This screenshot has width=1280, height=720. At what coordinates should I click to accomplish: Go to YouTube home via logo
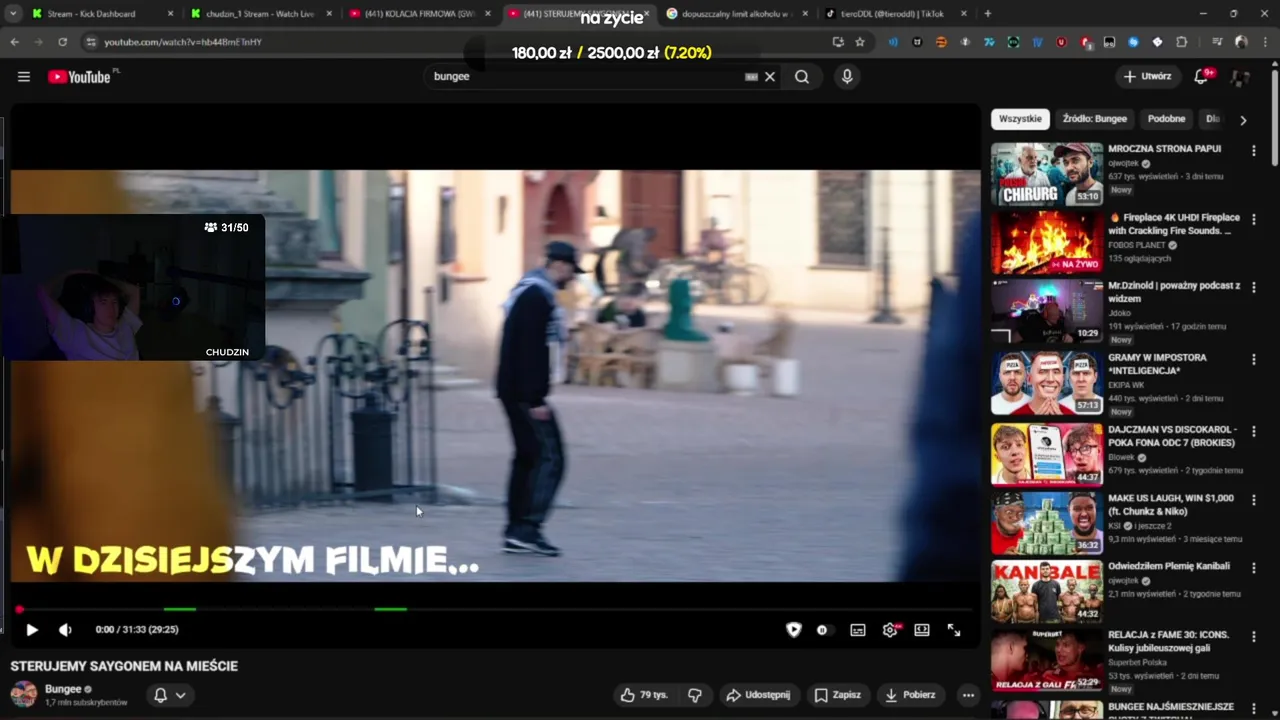coord(82,77)
